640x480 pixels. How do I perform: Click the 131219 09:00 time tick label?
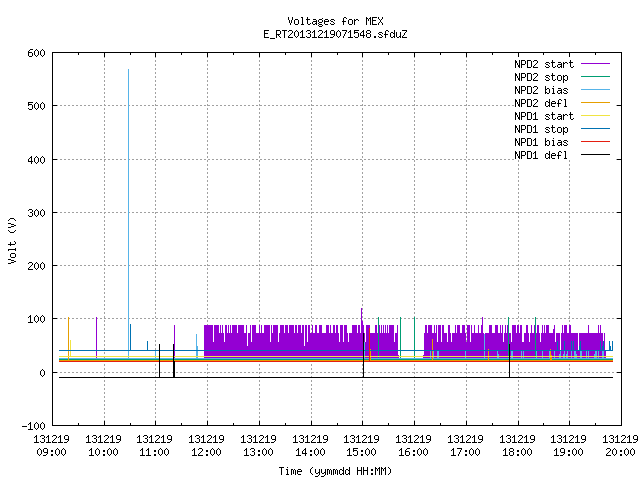coord(51,445)
